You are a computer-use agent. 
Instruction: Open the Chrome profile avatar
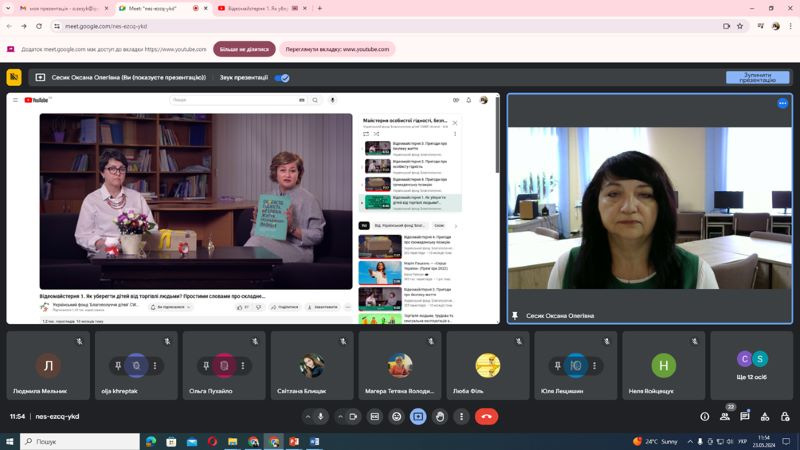[776, 26]
